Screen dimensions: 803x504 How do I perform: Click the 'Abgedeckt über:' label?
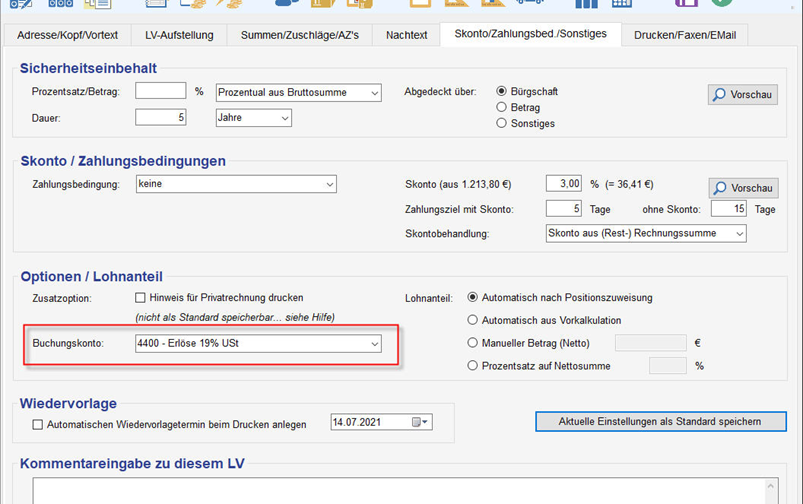point(440,92)
